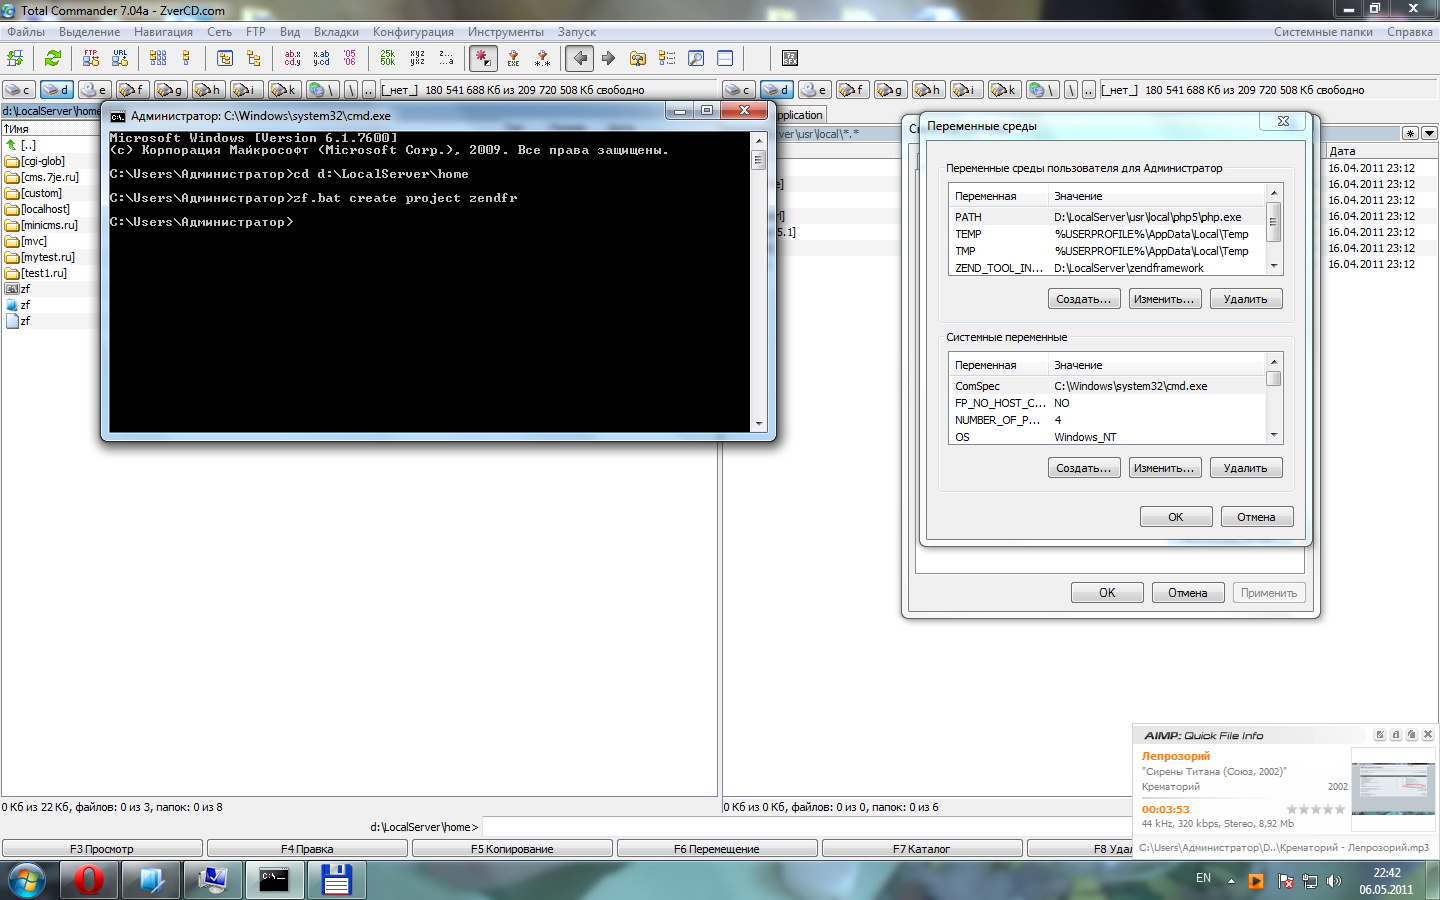This screenshot has width=1440, height=900.
Task: Open the Выделение menu
Action: tap(89, 32)
